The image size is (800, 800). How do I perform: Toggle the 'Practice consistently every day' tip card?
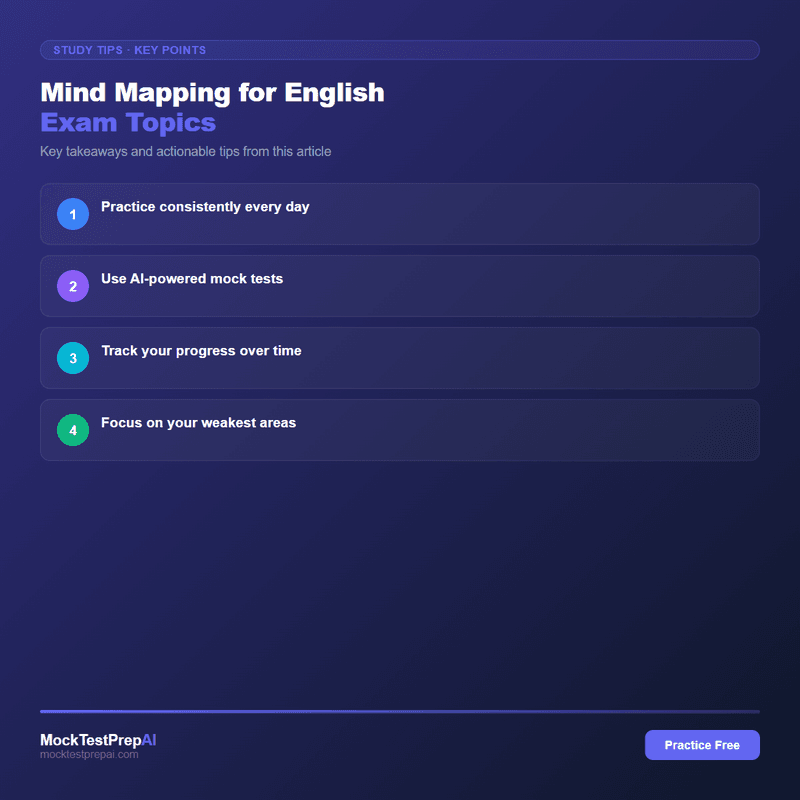click(400, 214)
